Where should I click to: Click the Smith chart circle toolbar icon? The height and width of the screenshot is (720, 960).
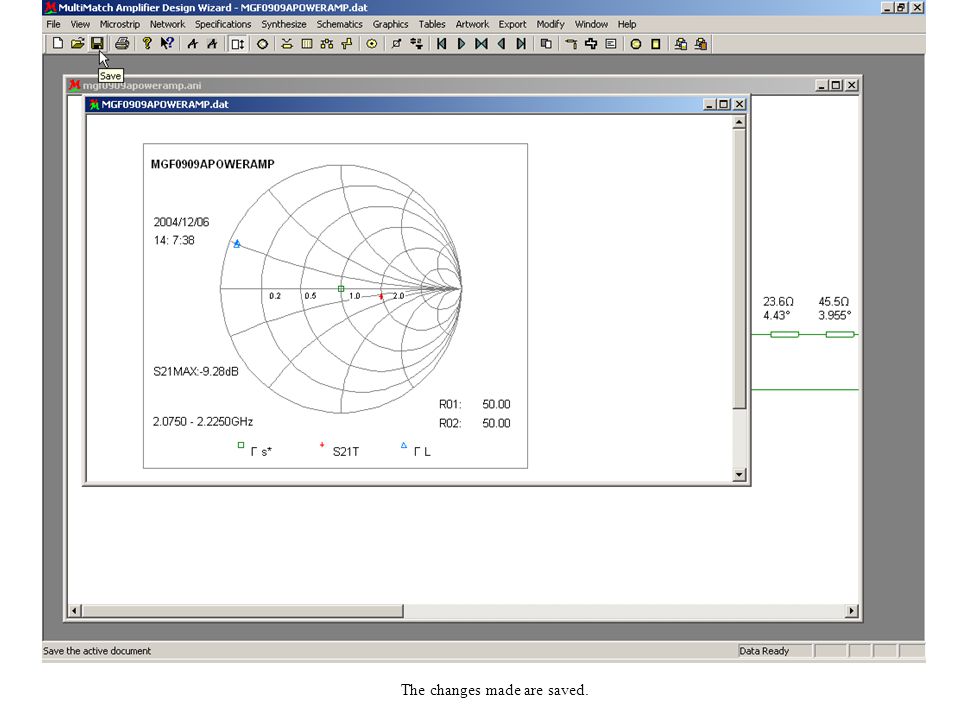pos(263,43)
